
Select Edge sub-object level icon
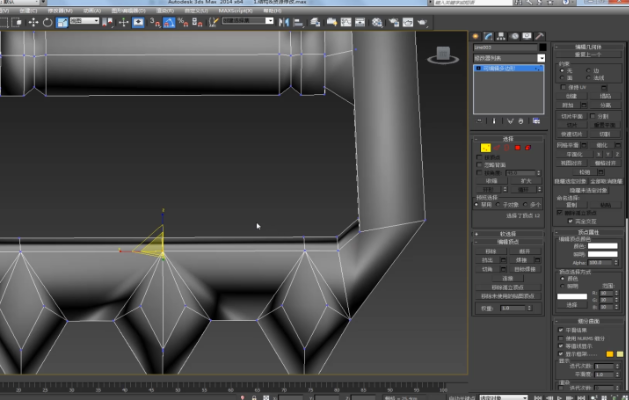(497, 148)
